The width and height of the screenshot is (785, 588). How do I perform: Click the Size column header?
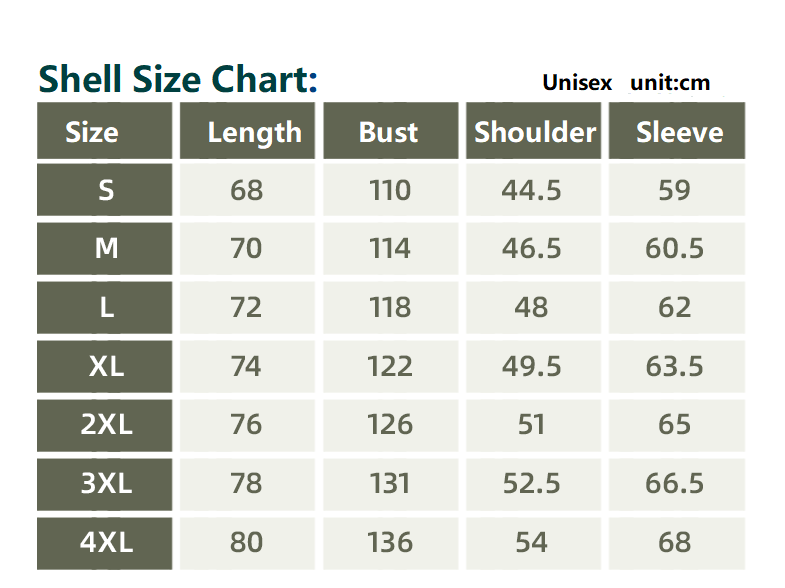[x=92, y=132]
